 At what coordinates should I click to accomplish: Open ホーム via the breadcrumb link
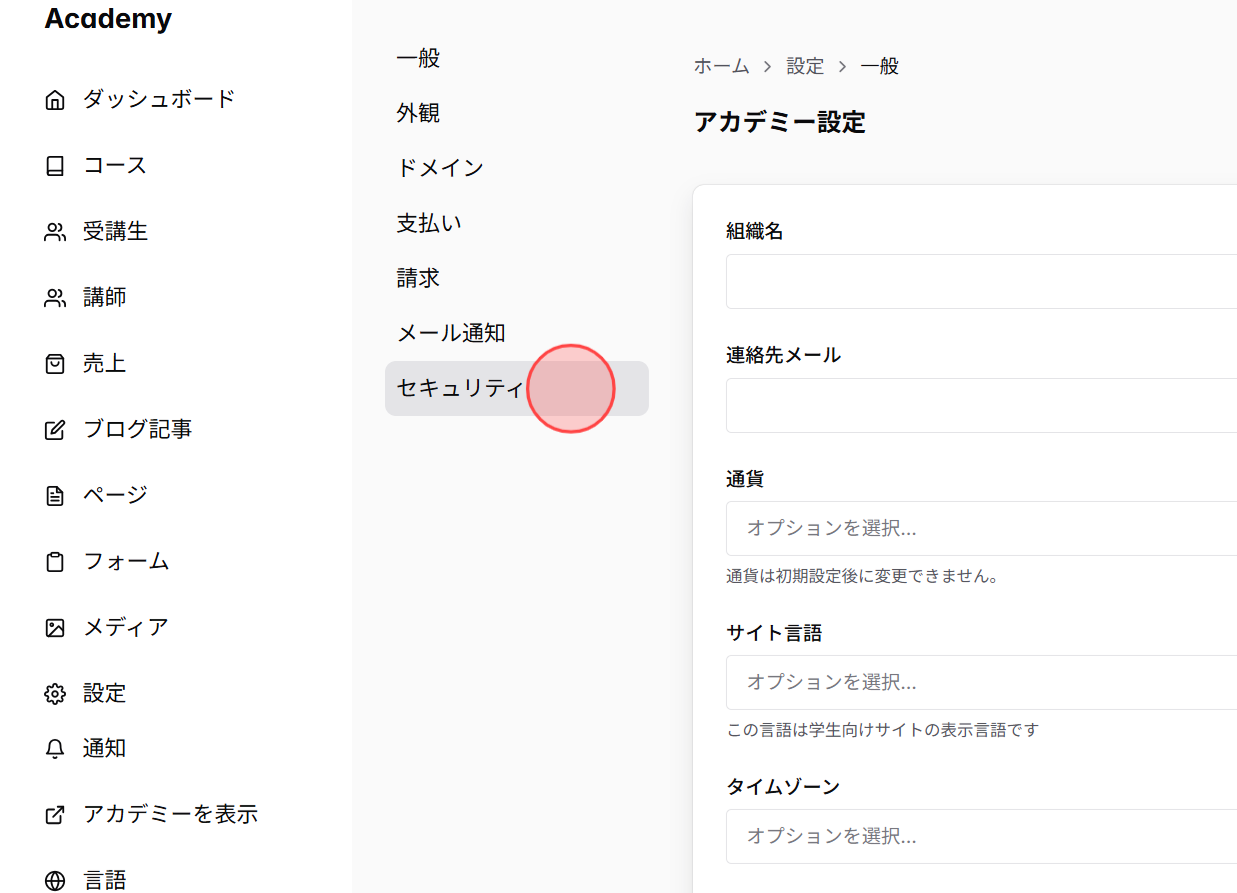[721, 65]
